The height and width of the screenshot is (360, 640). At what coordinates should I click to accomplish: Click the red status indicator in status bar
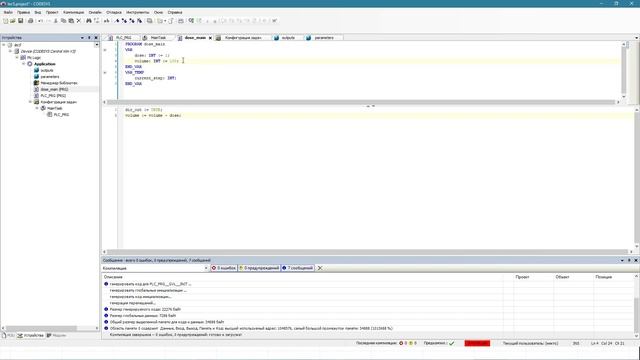477,343
